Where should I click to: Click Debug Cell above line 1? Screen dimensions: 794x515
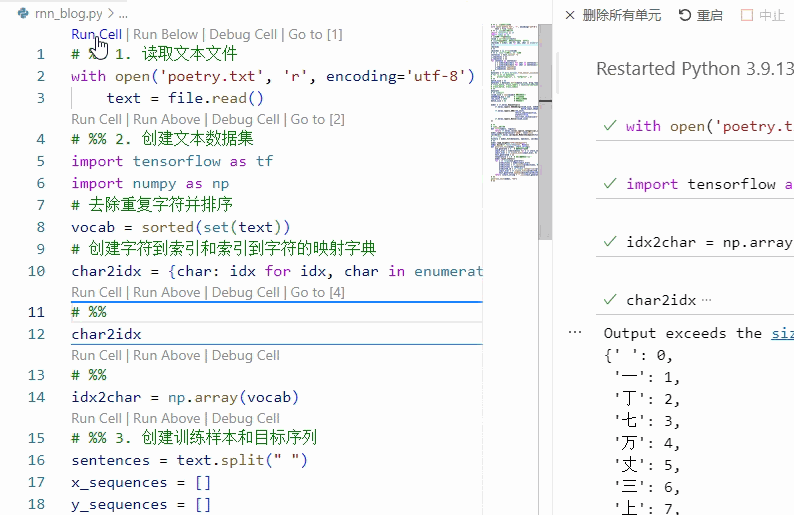pos(243,34)
